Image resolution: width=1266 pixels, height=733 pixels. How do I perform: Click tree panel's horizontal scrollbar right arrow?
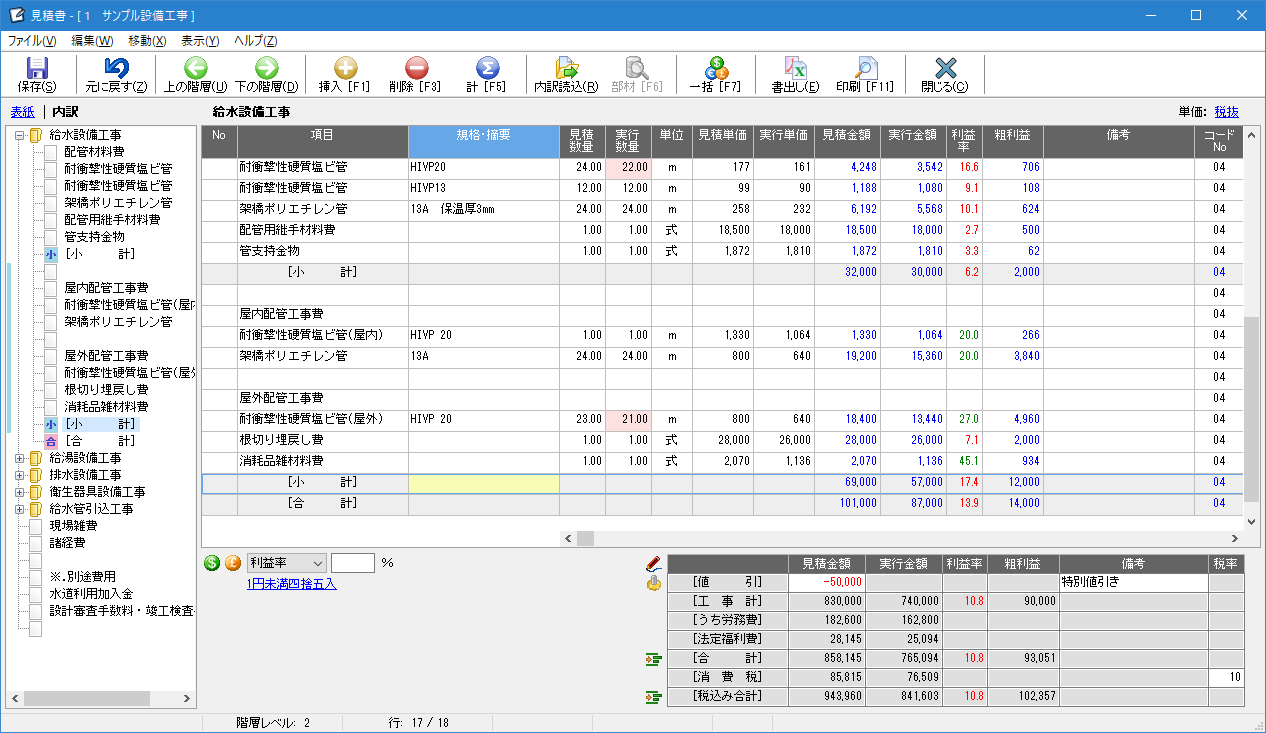click(186, 698)
